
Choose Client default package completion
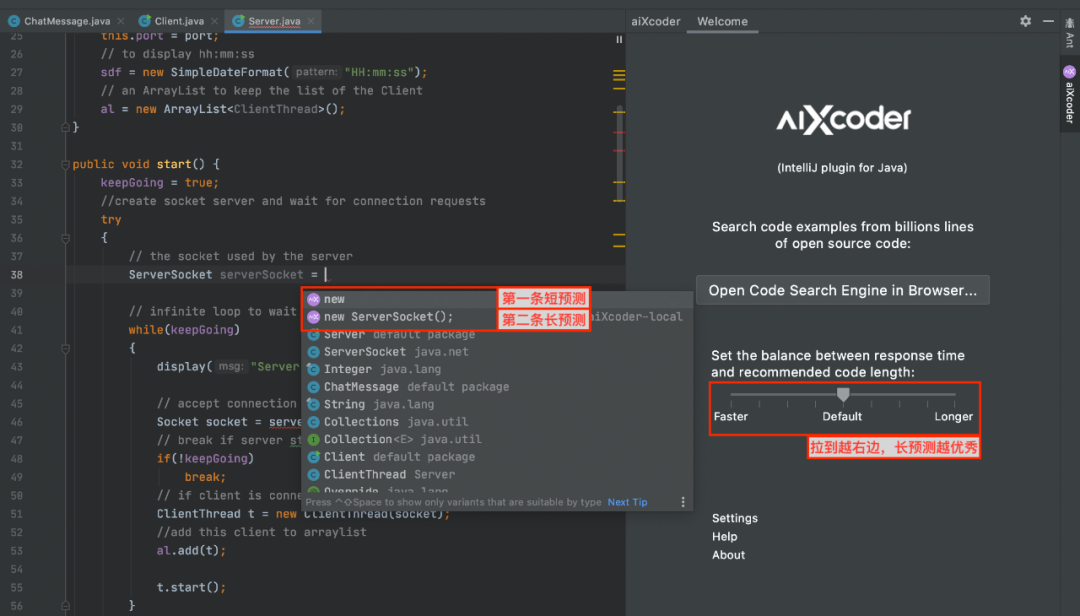[x=497, y=457]
